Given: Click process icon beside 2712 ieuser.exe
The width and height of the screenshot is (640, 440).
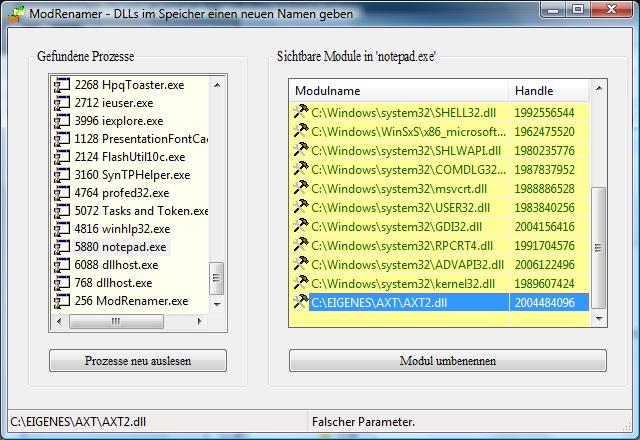Looking at the screenshot, I should pyautogui.click(x=62, y=103).
